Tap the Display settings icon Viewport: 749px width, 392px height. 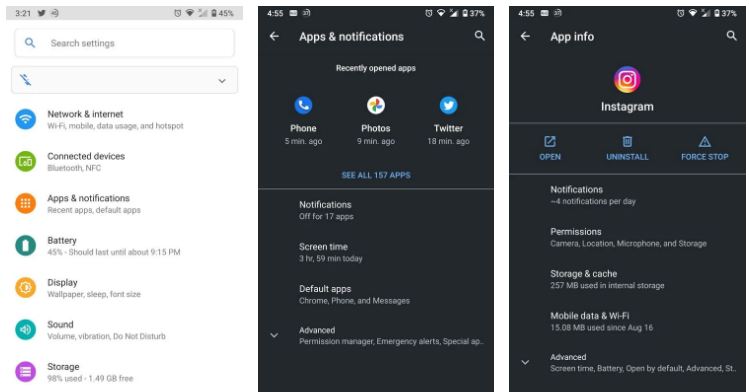(x=25, y=287)
